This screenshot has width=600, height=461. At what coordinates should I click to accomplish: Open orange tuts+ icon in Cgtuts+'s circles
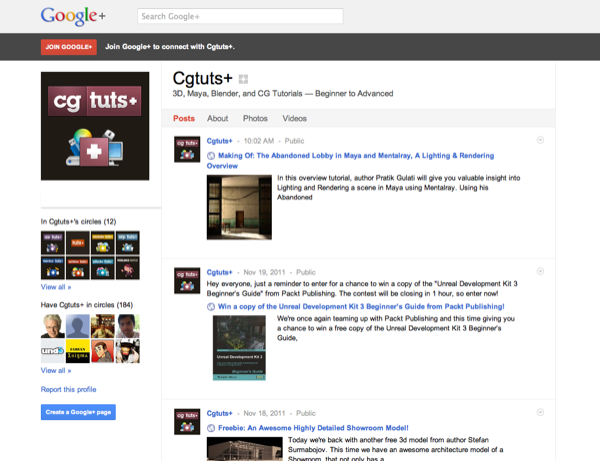[78, 243]
